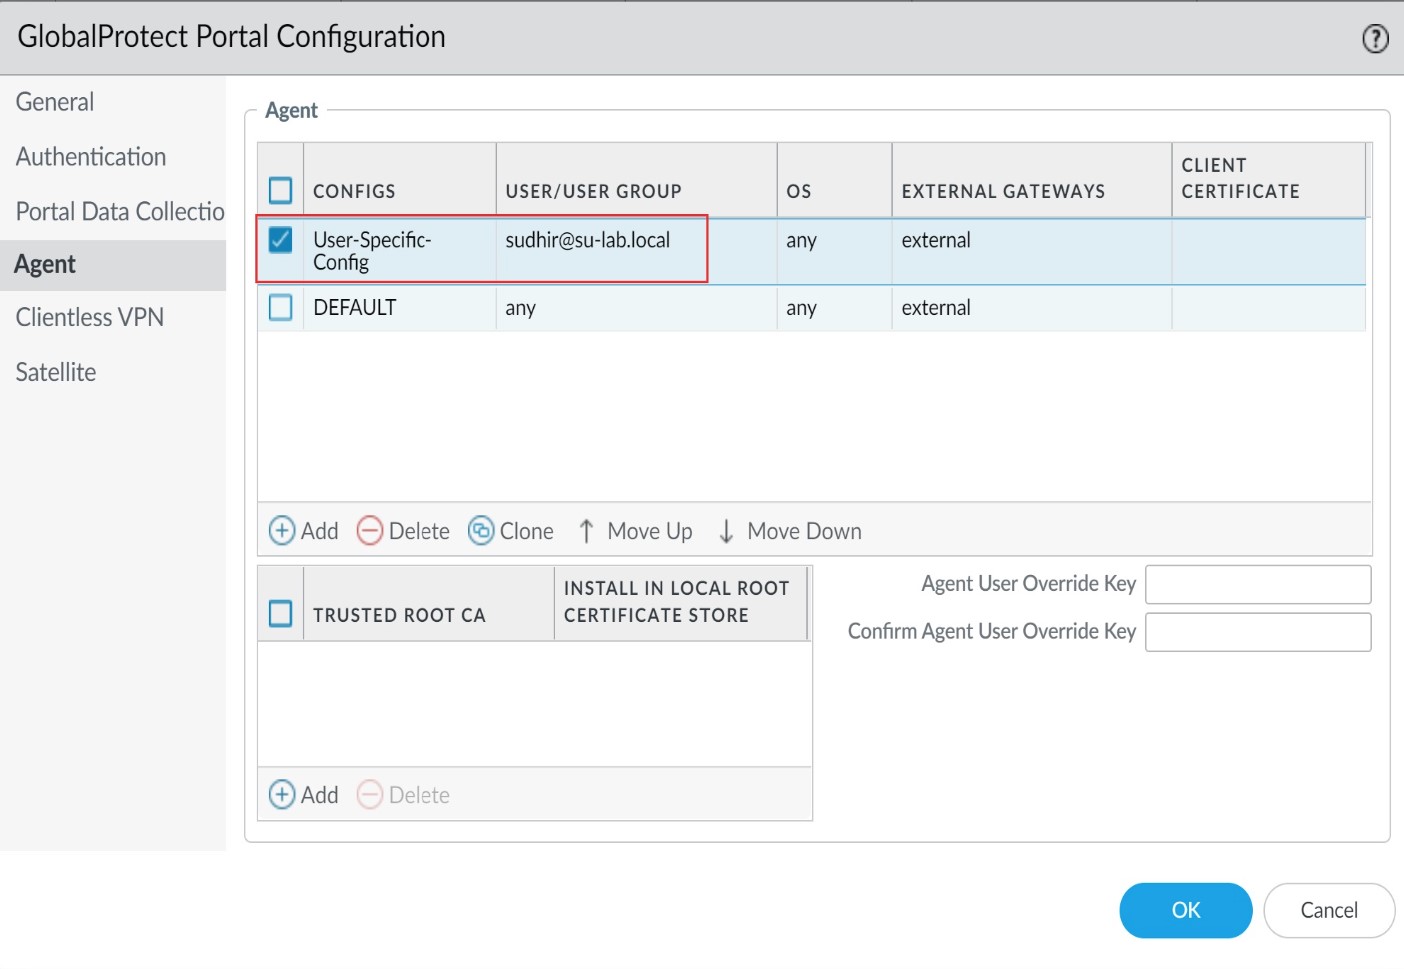Uncheck the User-Specific-Config checkbox
This screenshot has width=1404, height=969.
280,240
